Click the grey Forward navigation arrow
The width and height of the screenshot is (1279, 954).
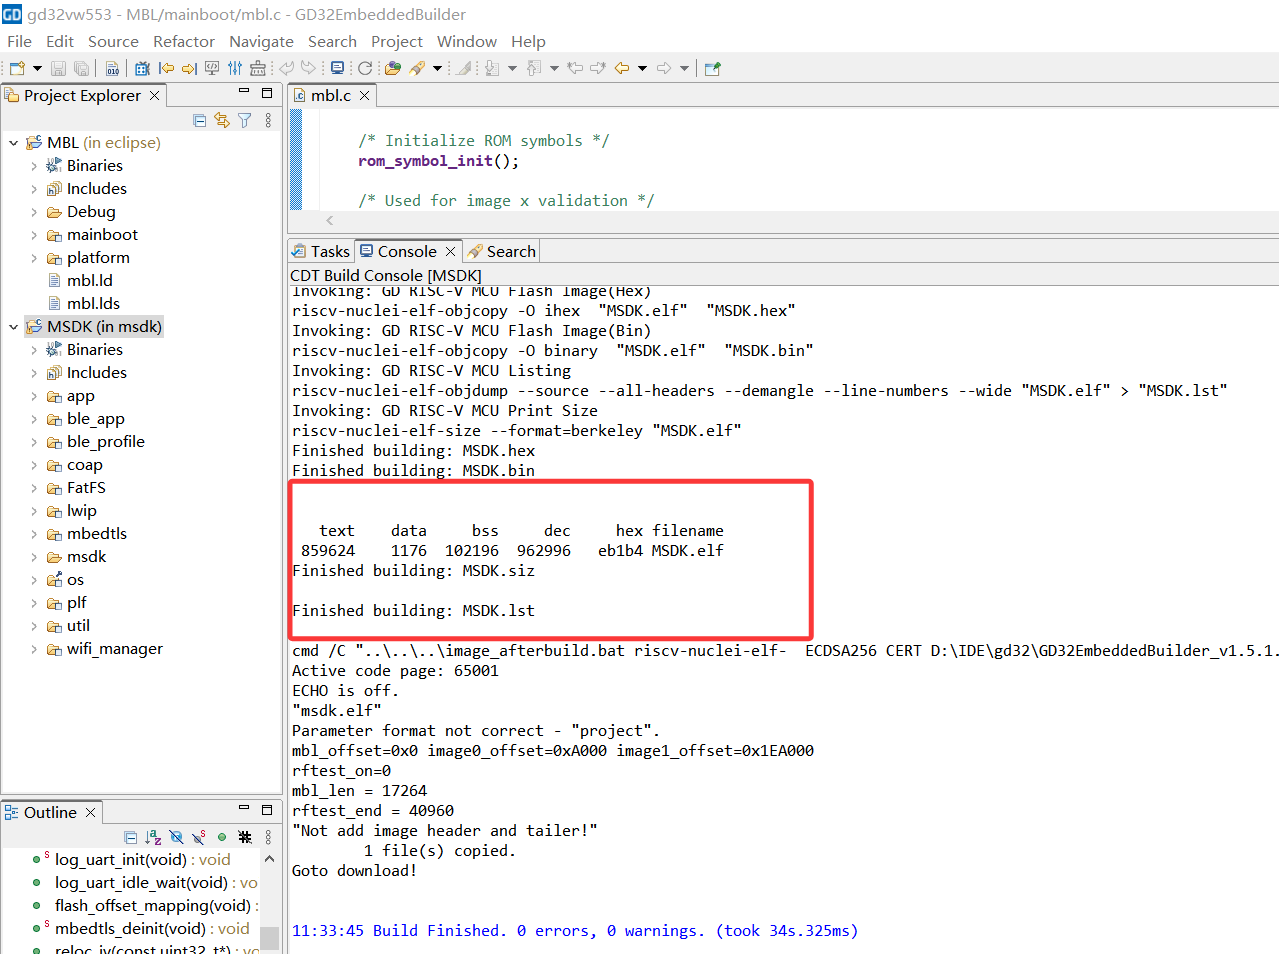pyautogui.click(x=664, y=68)
